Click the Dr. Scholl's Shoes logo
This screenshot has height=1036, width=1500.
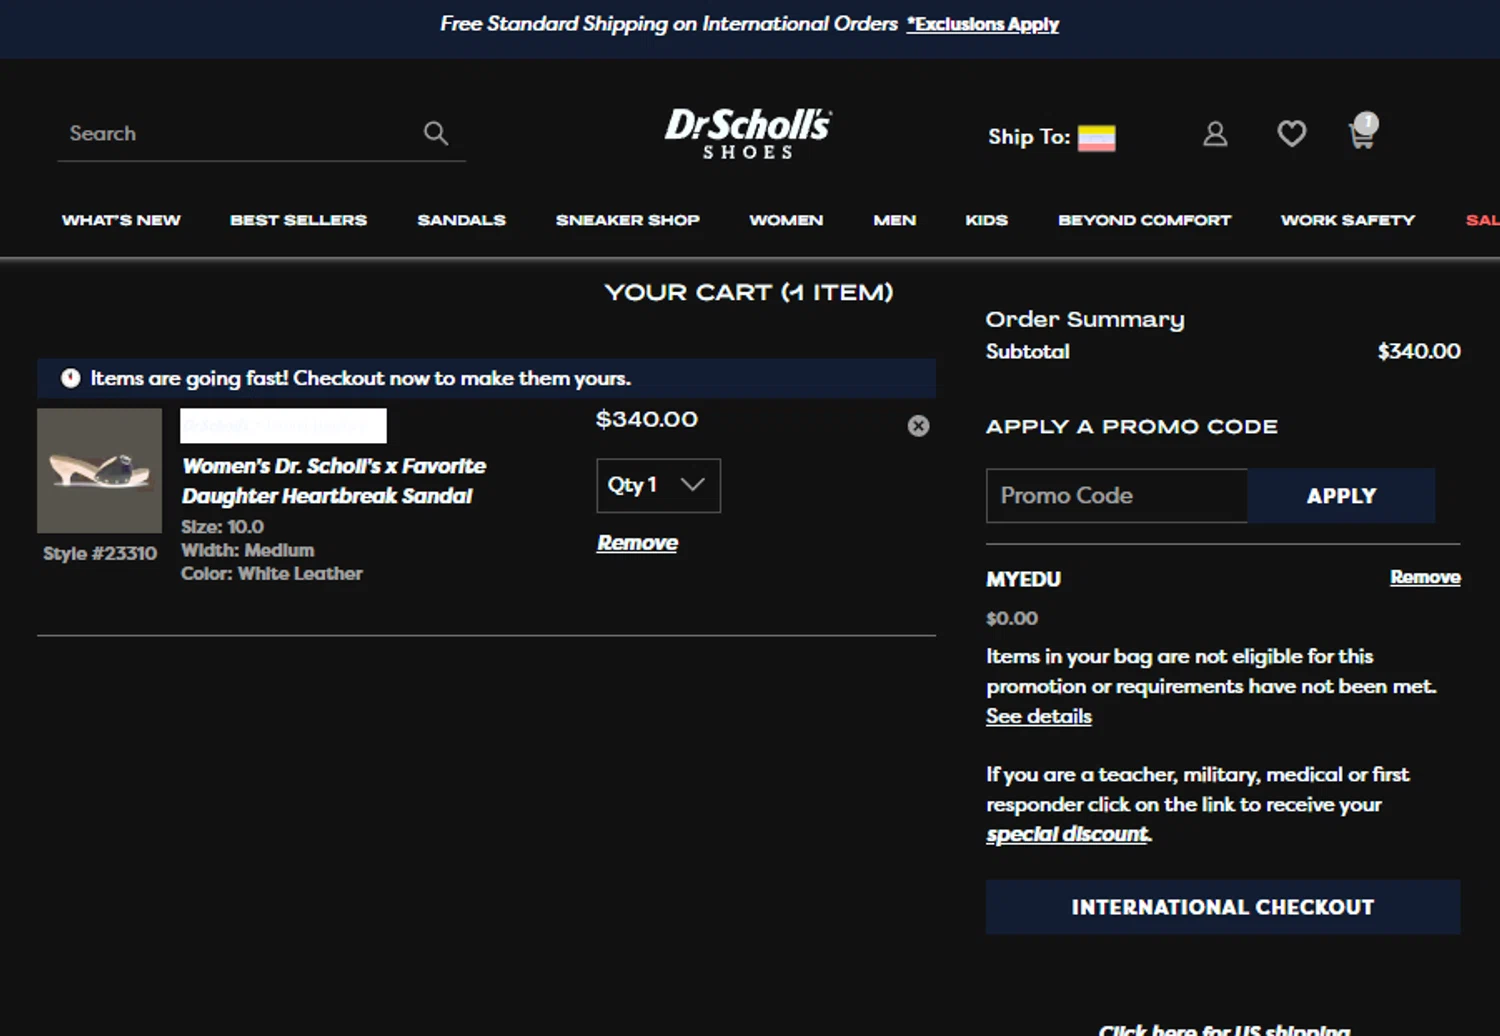click(x=748, y=133)
